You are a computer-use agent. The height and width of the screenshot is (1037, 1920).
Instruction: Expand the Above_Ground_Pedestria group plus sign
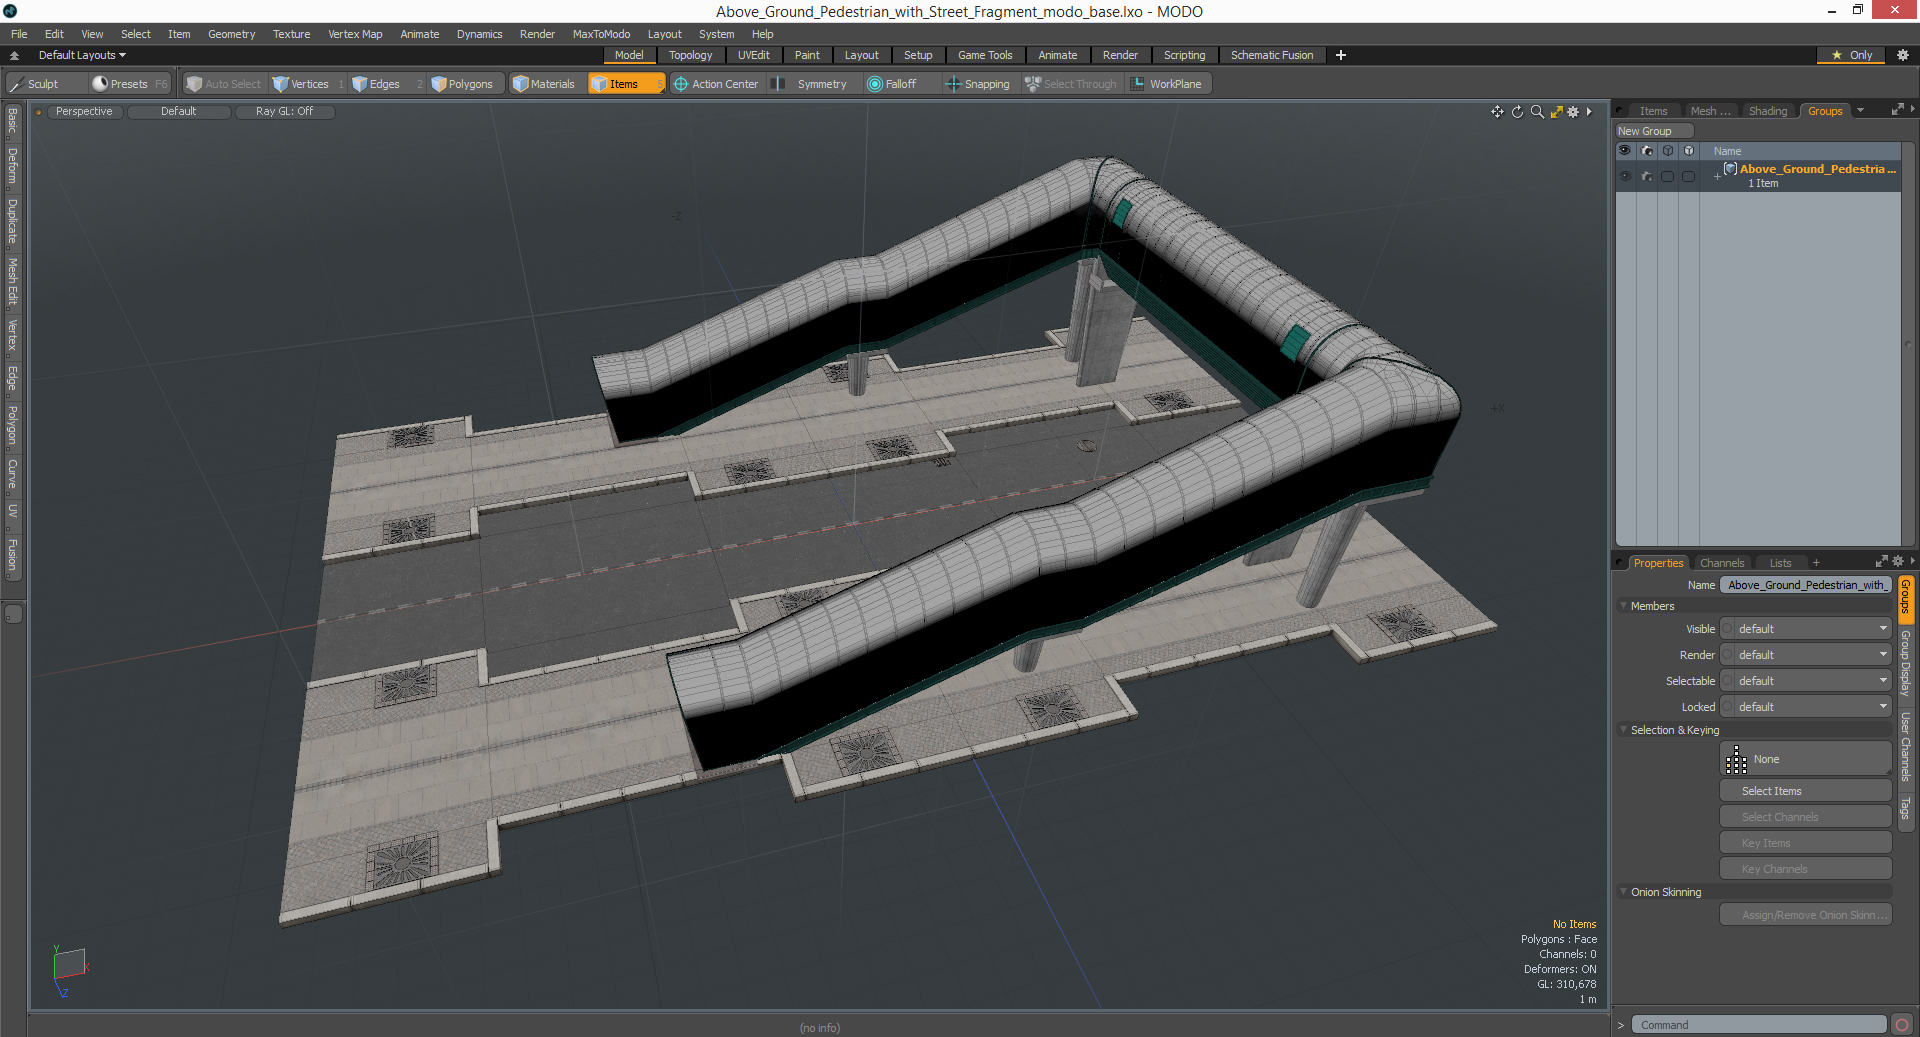(1717, 177)
